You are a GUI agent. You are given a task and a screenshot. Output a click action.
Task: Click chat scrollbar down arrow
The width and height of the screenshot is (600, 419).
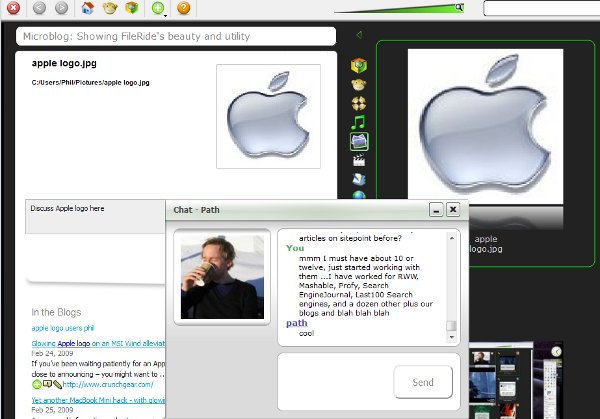click(x=452, y=337)
